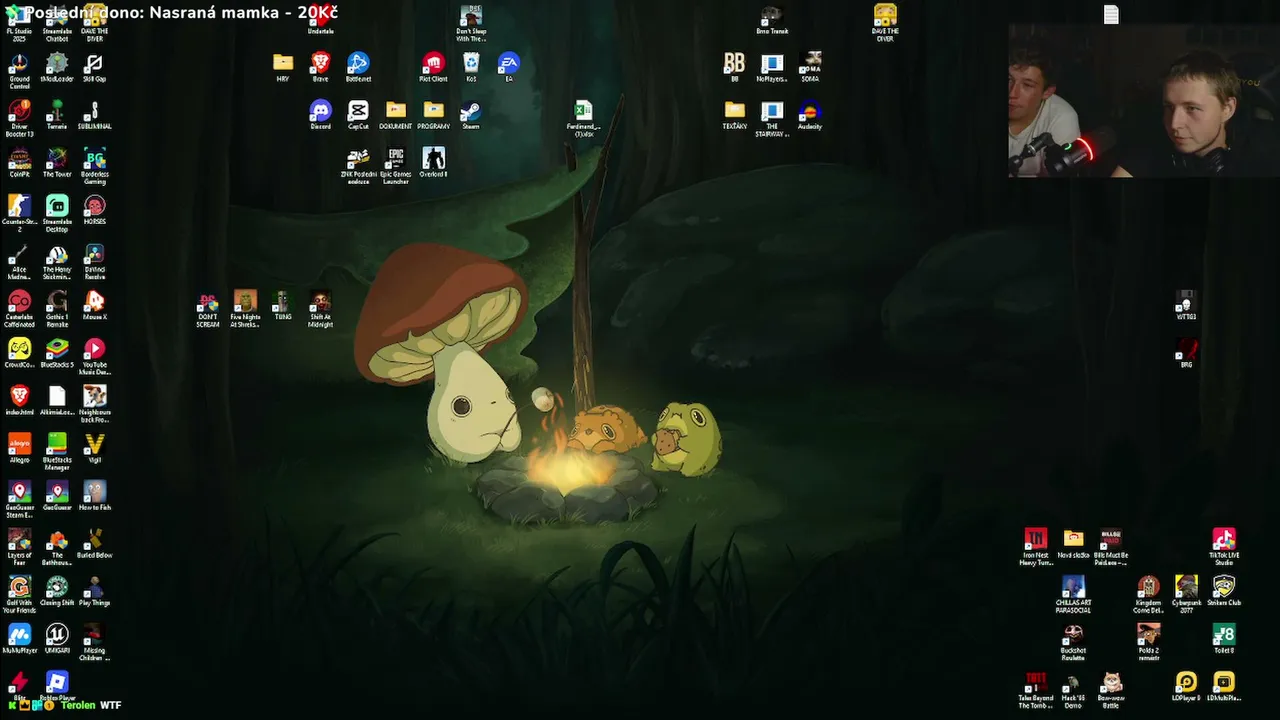The height and width of the screenshot is (720, 1280).
Task: Launch LDPlayer 9
Action: (1186, 686)
